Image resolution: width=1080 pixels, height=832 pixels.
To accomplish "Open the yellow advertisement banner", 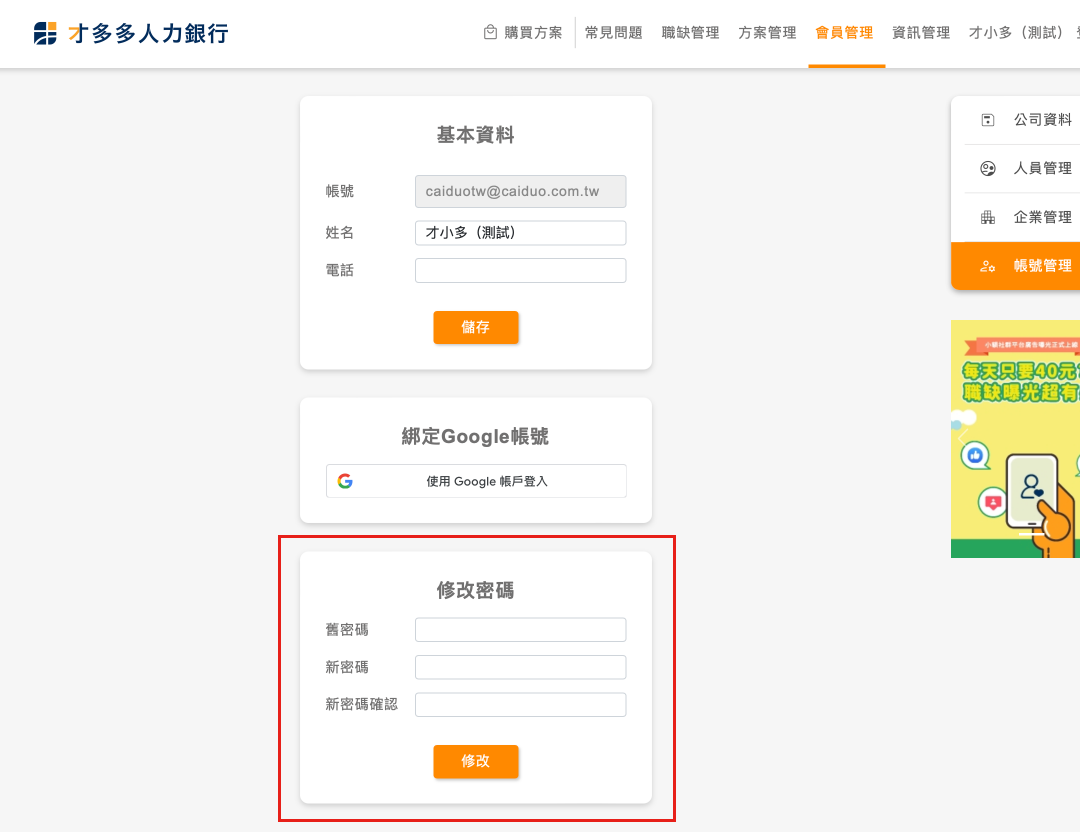I will tap(1015, 438).
